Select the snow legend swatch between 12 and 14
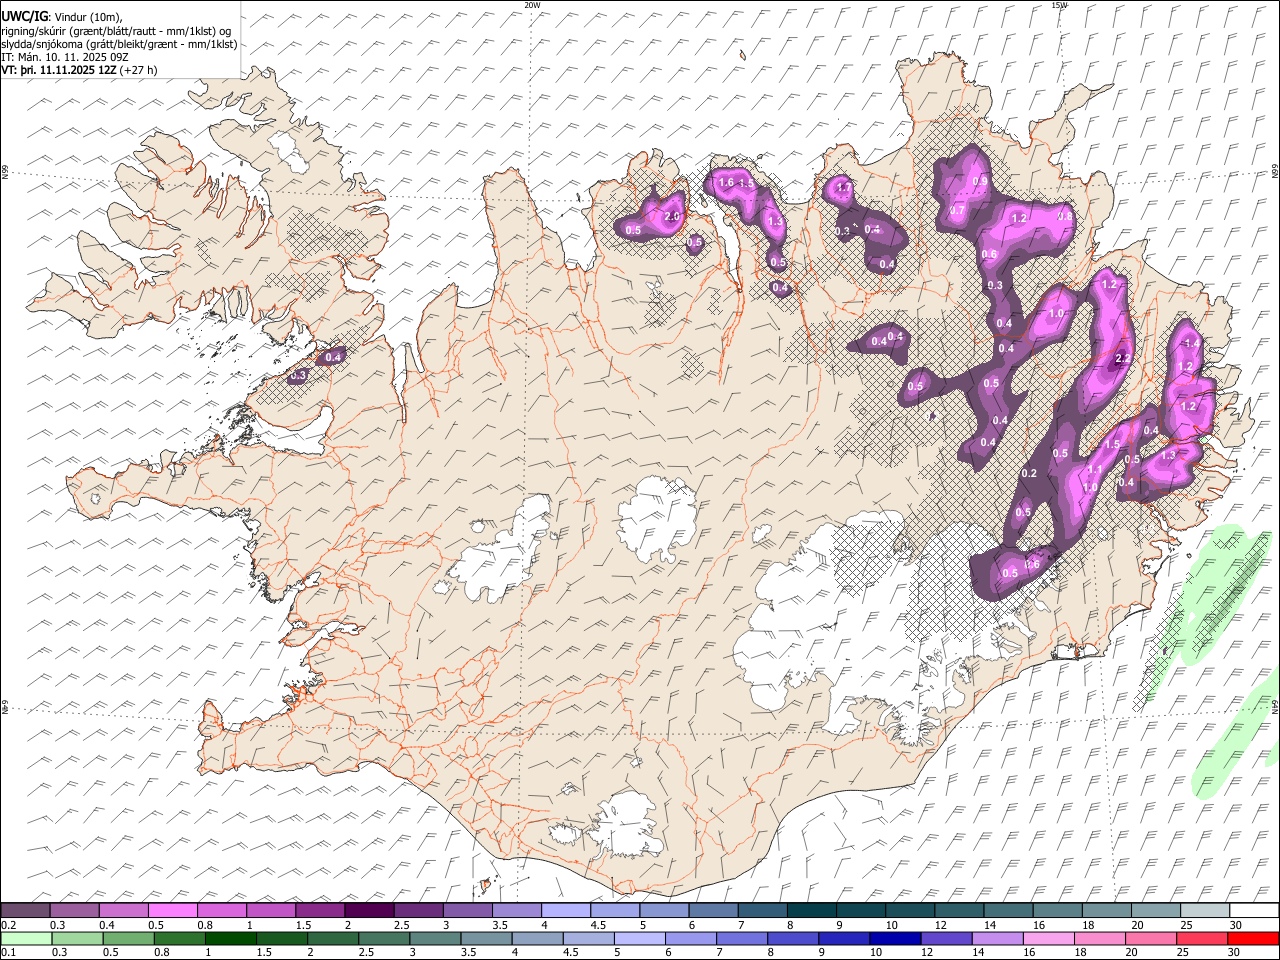The image size is (1280, 960). [959, 910]
